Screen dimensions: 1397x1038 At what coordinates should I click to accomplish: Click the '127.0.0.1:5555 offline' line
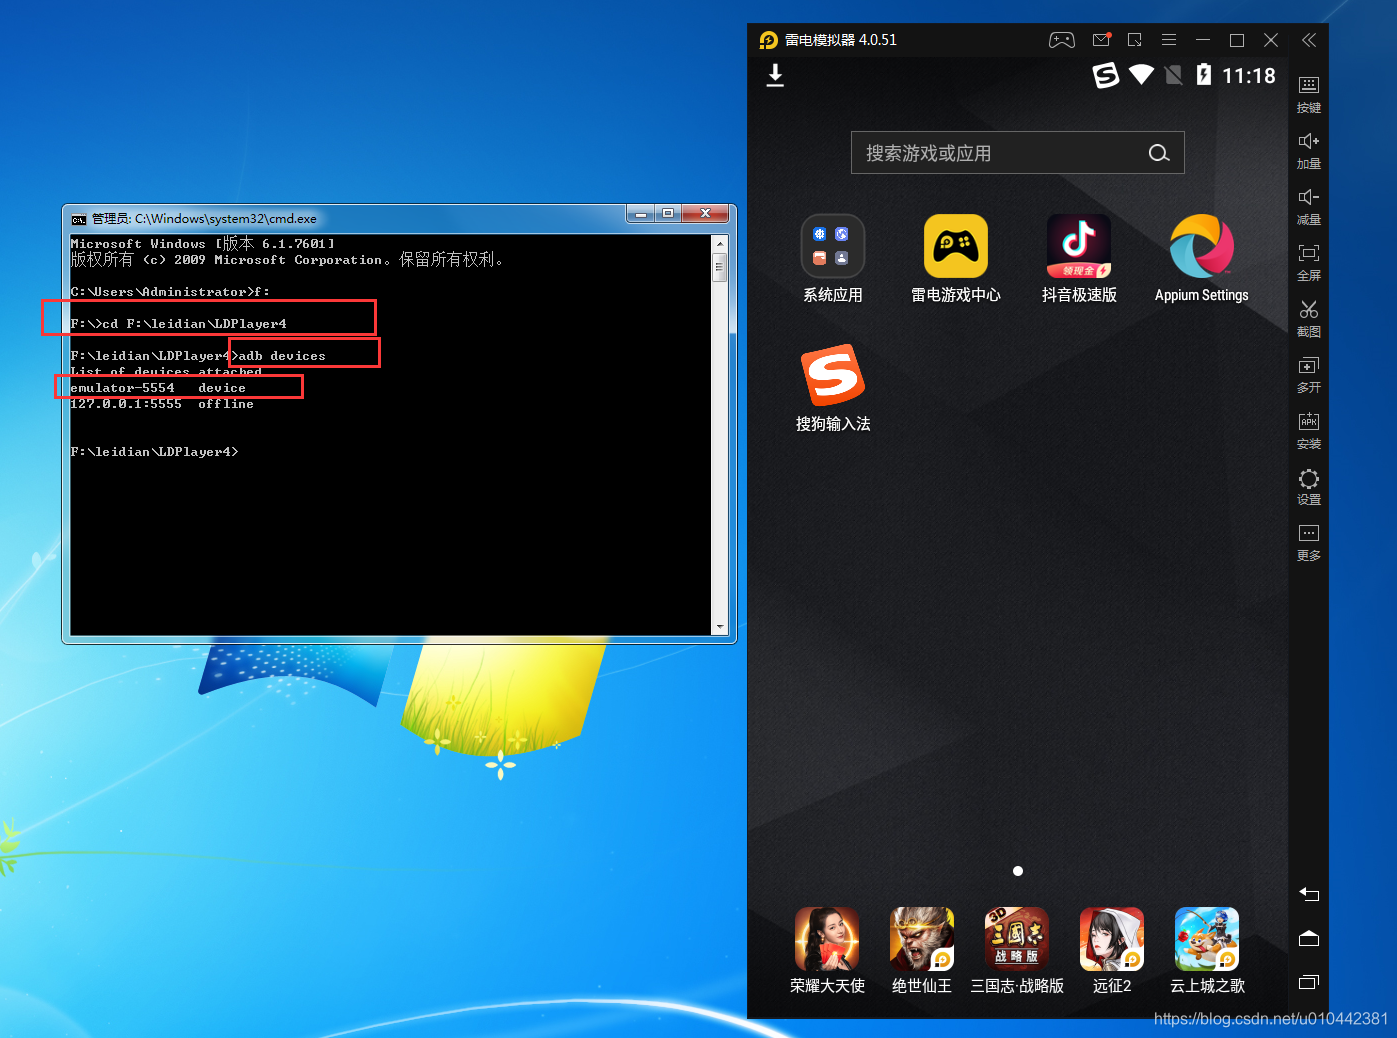point(162,404)
